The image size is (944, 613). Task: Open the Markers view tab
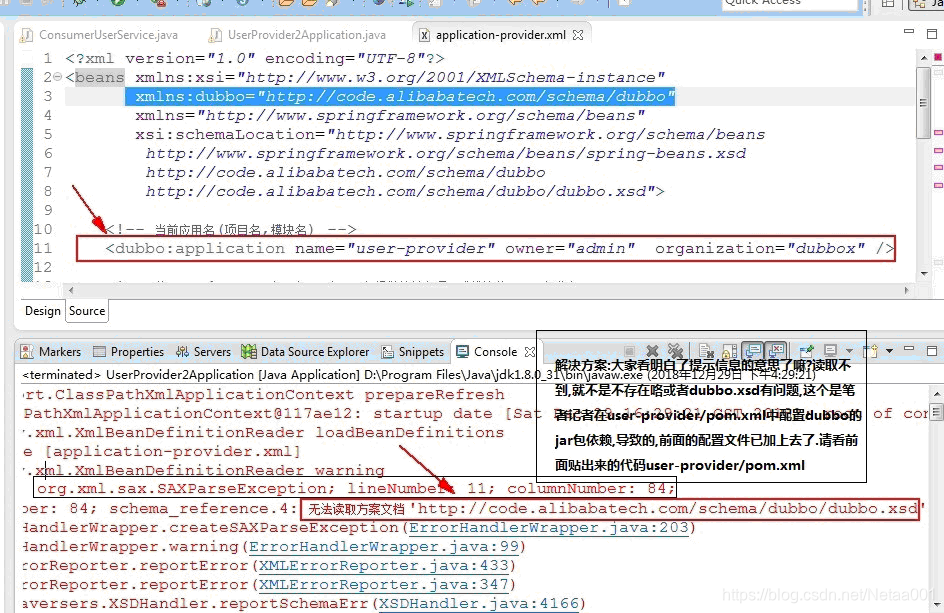pyautogui.click(x=51, y=352)
